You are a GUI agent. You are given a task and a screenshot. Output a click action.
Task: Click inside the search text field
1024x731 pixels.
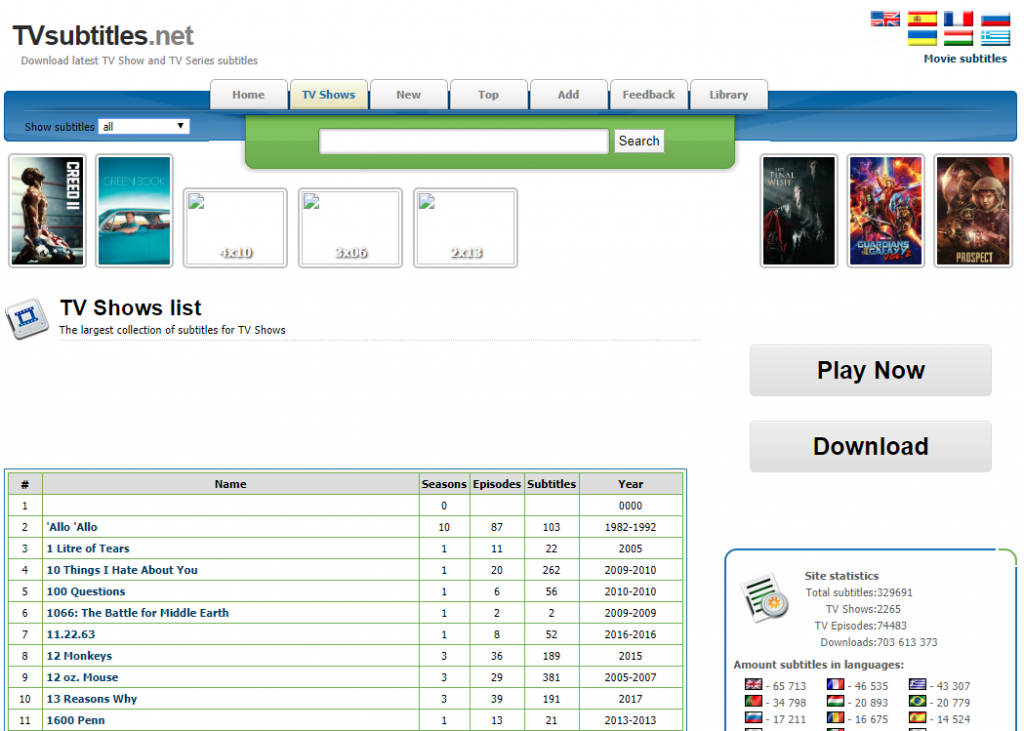(463, 142)
